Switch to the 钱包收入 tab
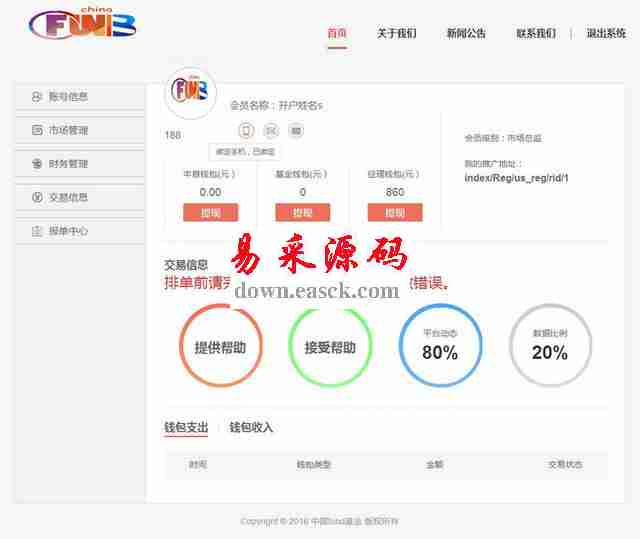This screenshot has height=539, width=640. (x=251, y=427)
